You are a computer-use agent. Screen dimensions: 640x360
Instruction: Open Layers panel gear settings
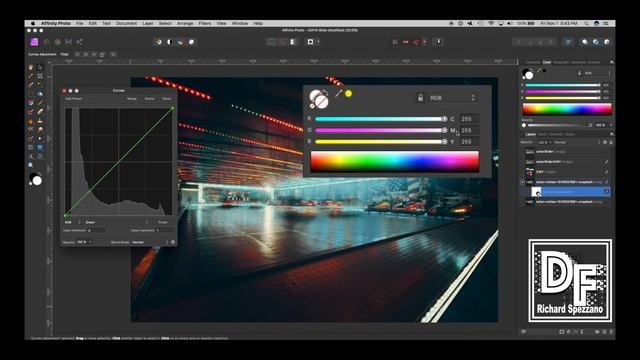click(605, 142)
